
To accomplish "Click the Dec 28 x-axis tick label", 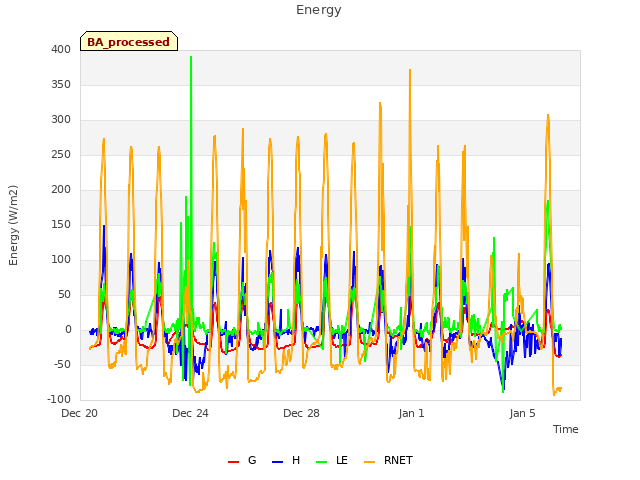I will 301,413.
